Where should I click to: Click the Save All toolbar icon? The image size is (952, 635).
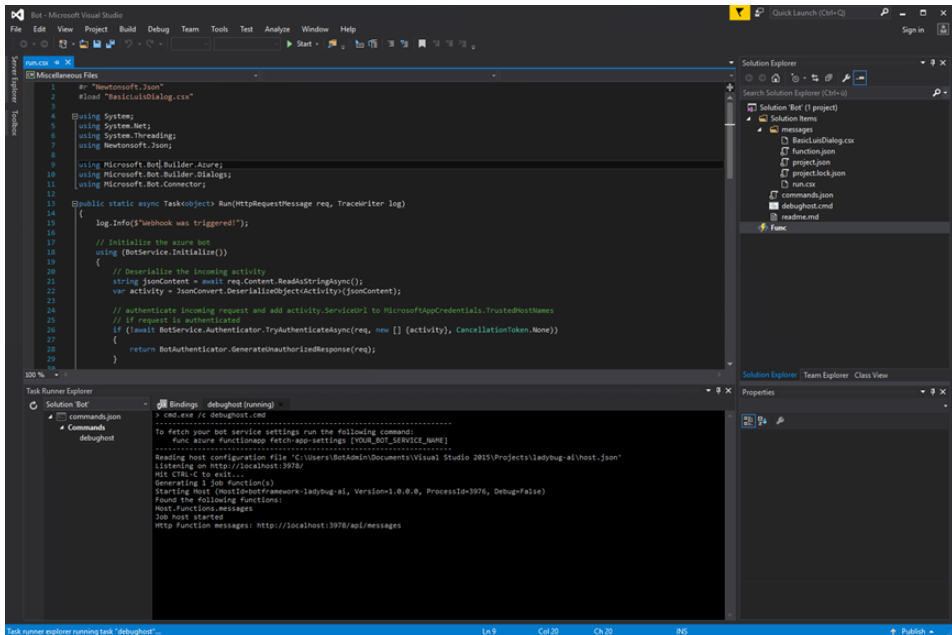click(x=110, y=44)
